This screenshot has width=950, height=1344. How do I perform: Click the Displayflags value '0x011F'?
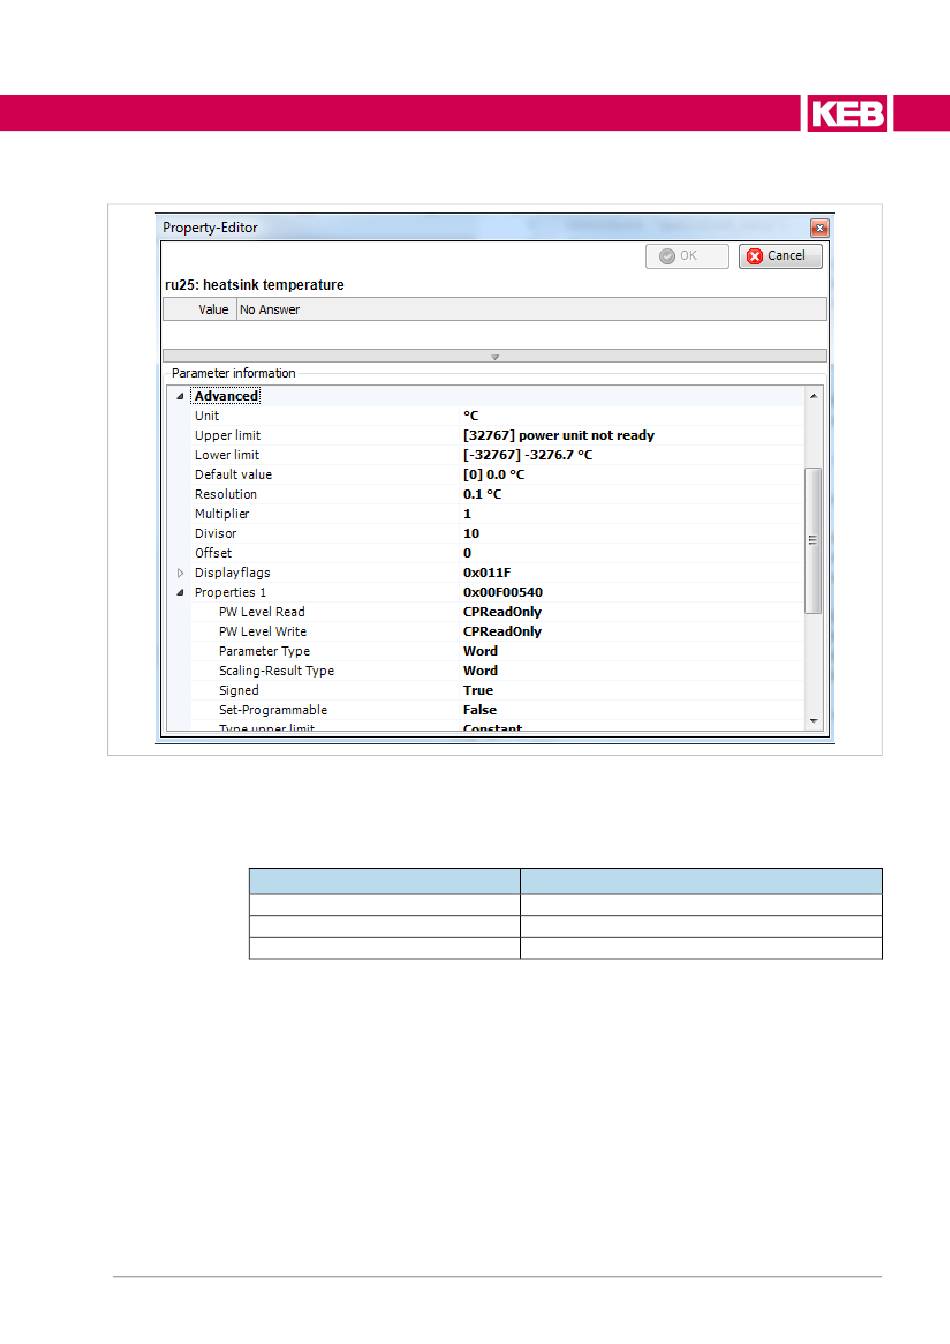[487, 573]
